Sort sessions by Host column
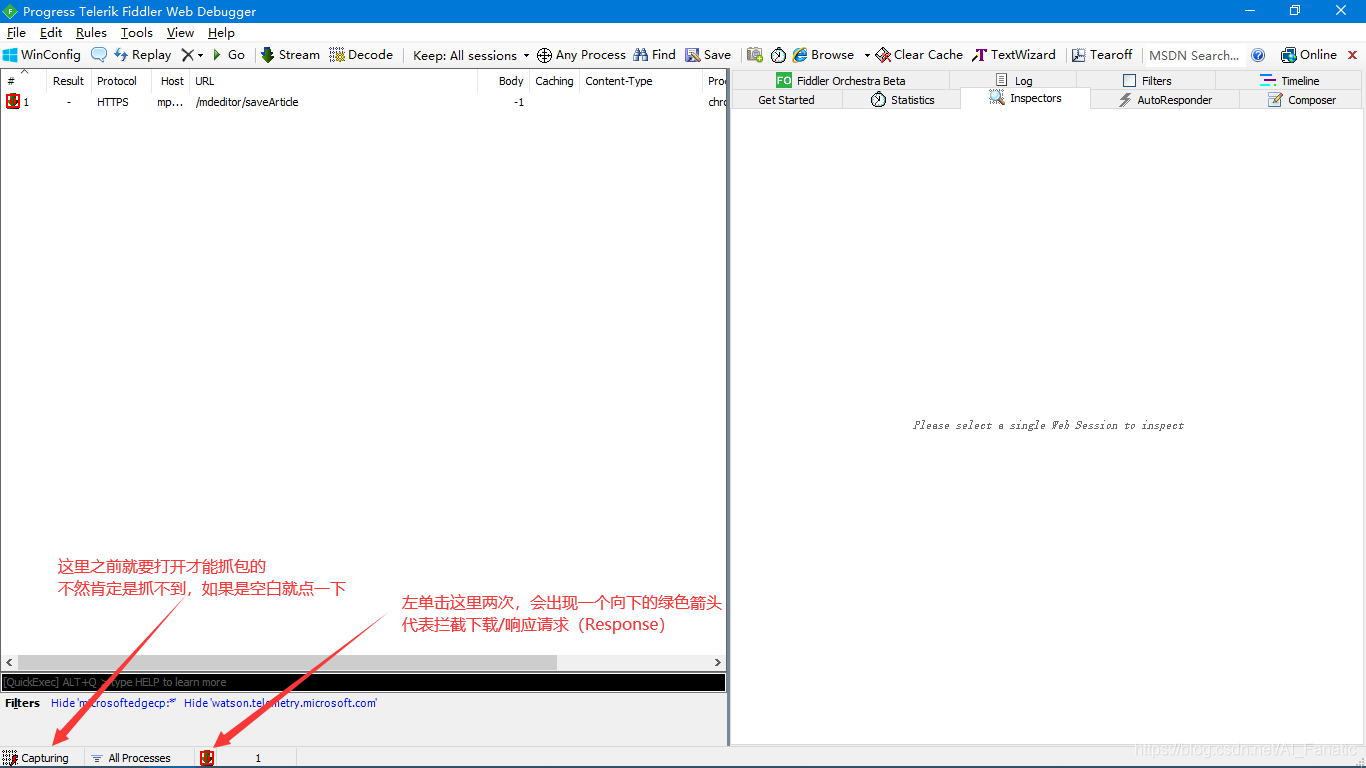 [x=171, y=81]
